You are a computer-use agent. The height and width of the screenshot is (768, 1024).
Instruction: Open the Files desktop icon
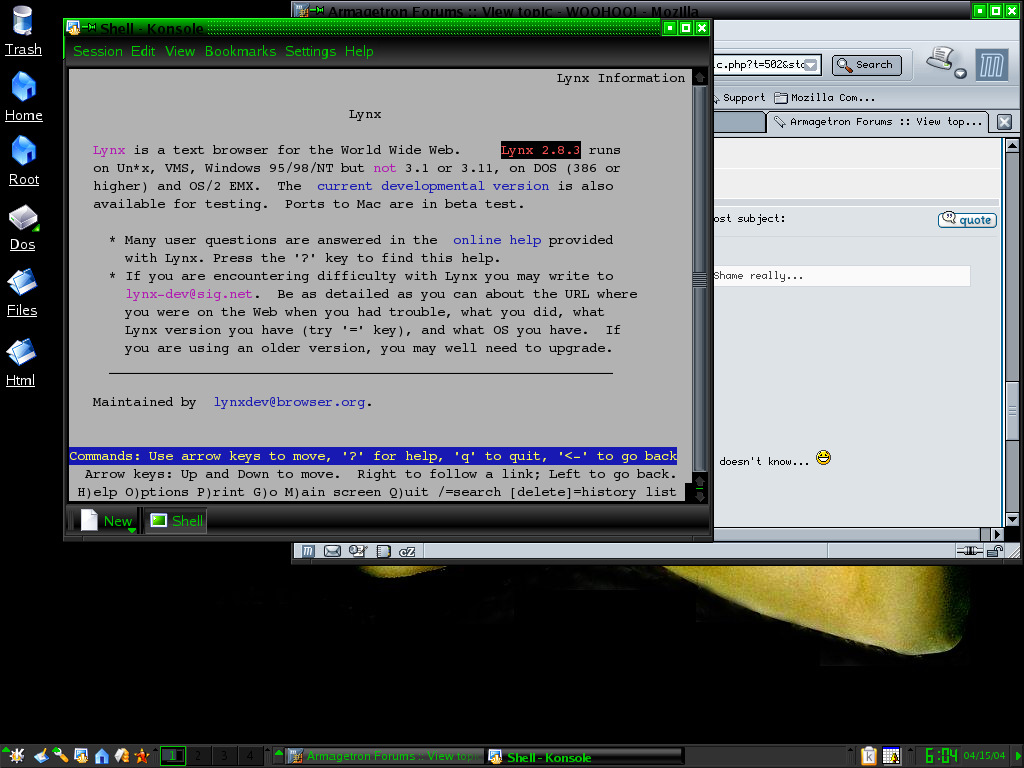(22, 293)
